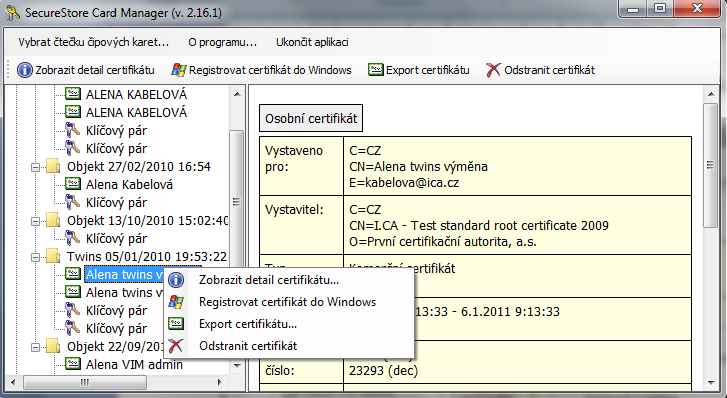Click the red X remove certificate toolbar icon
The image size is (727, 398).
493,70
